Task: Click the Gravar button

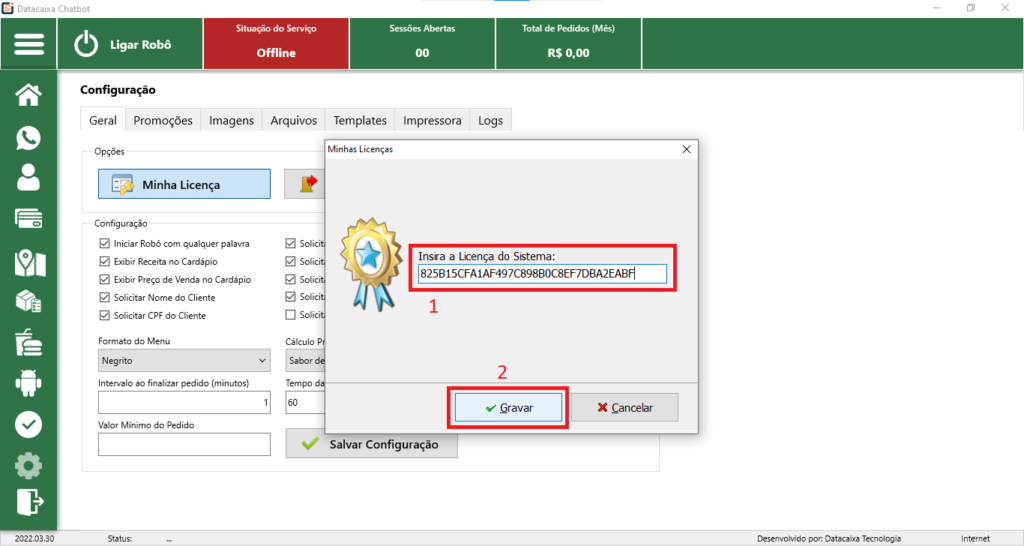Action: coord(509,408)
